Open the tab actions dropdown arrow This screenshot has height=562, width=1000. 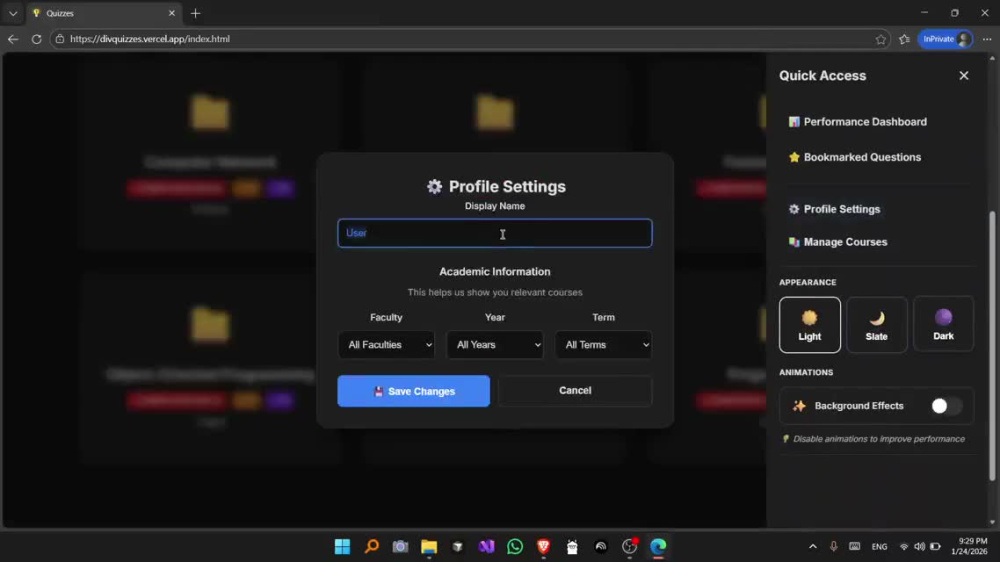[13, 13]
